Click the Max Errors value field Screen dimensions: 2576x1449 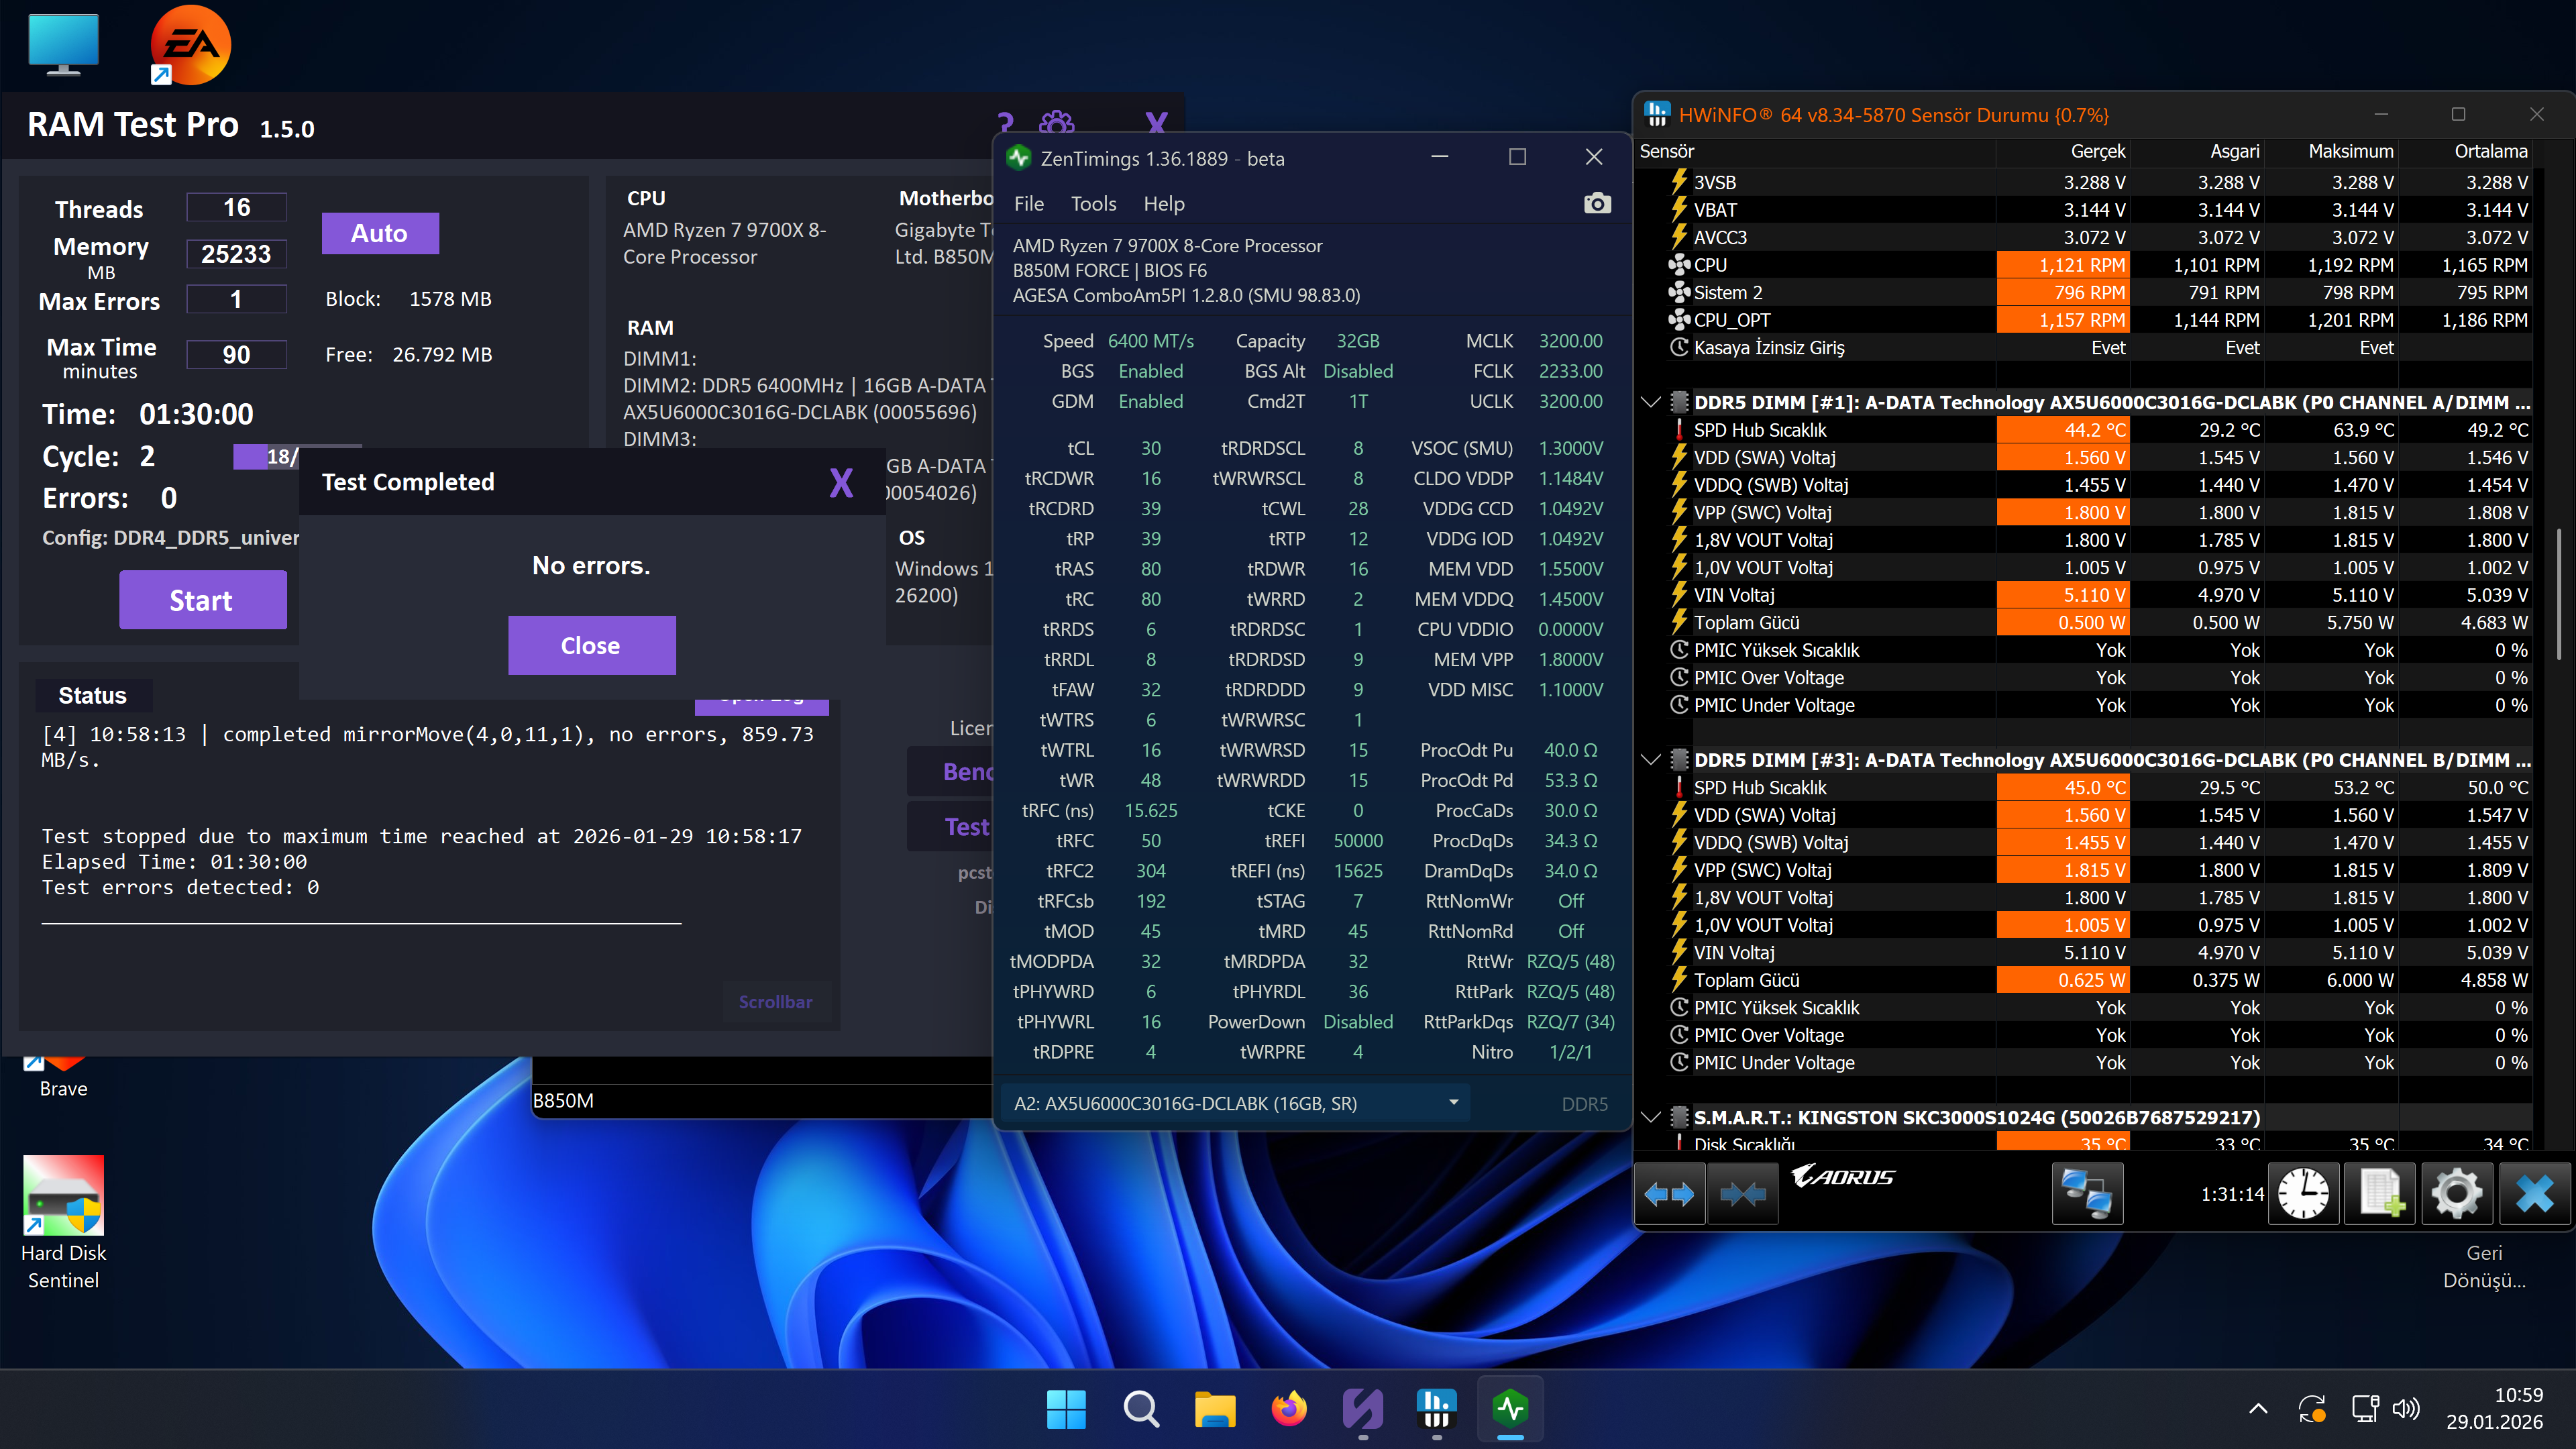click(236, 299)
